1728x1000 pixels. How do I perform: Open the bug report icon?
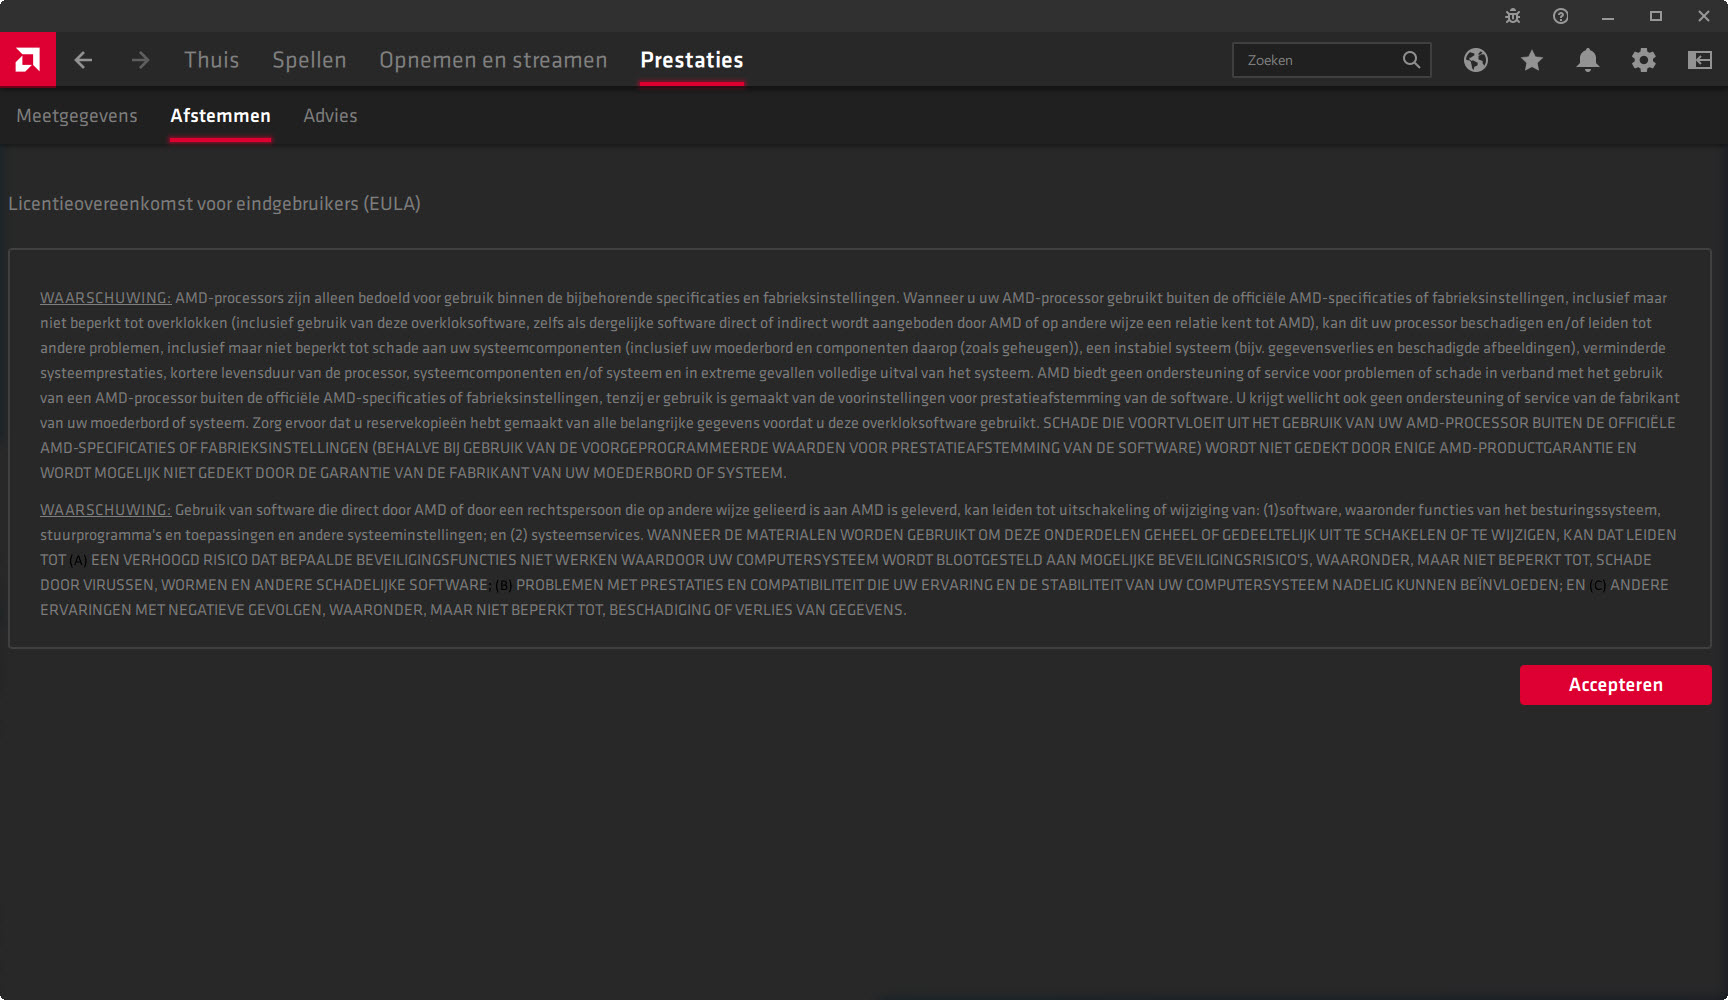click(x=1512, y=16)
